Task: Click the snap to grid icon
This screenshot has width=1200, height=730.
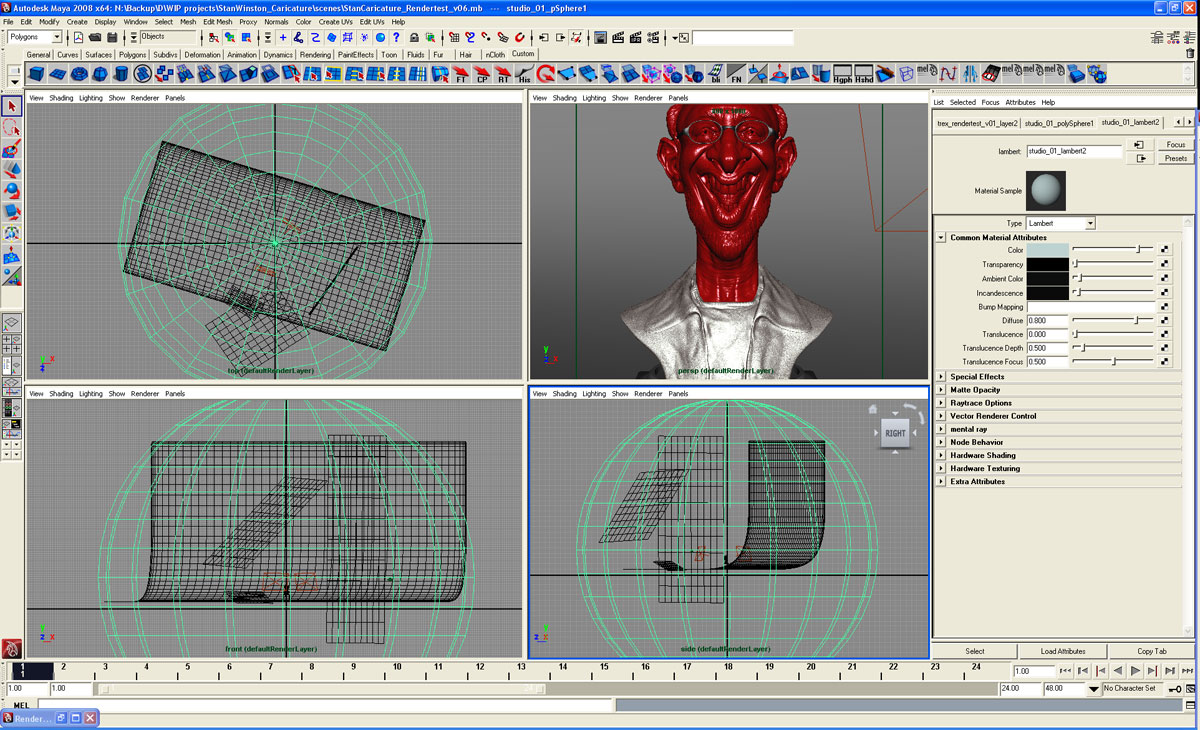Action: pyautogui.click(x=454, y=38)
